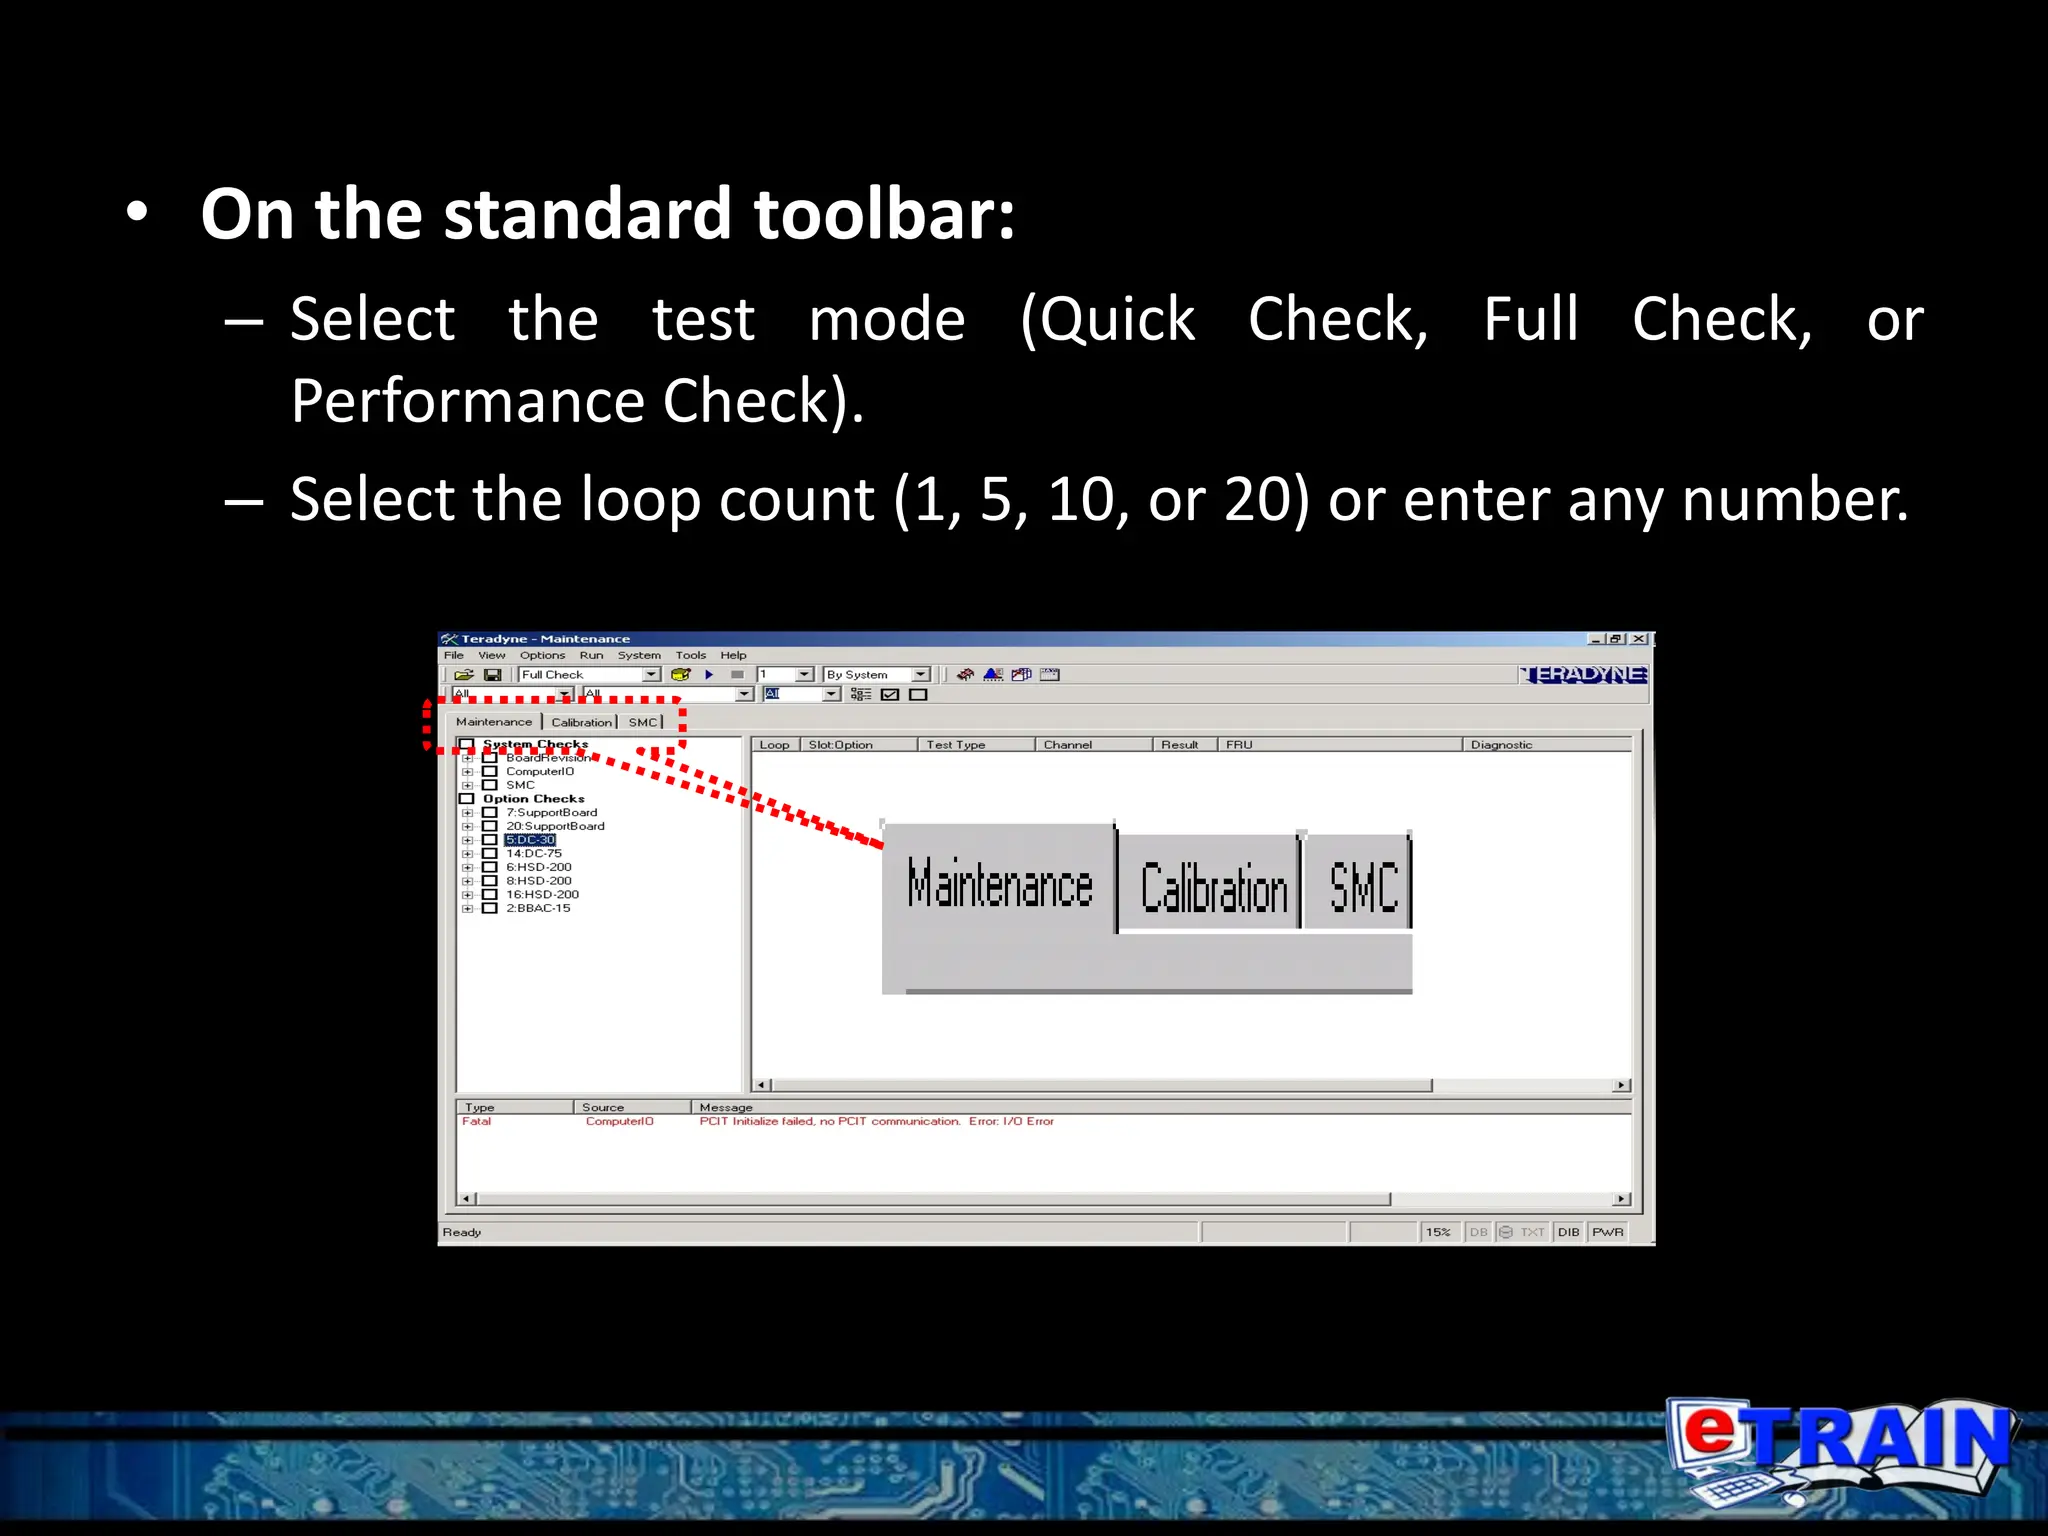Click the calendar-style toolbar icon
The width and height of the screenshot is (2048, 1536).
pos(1049,674)
